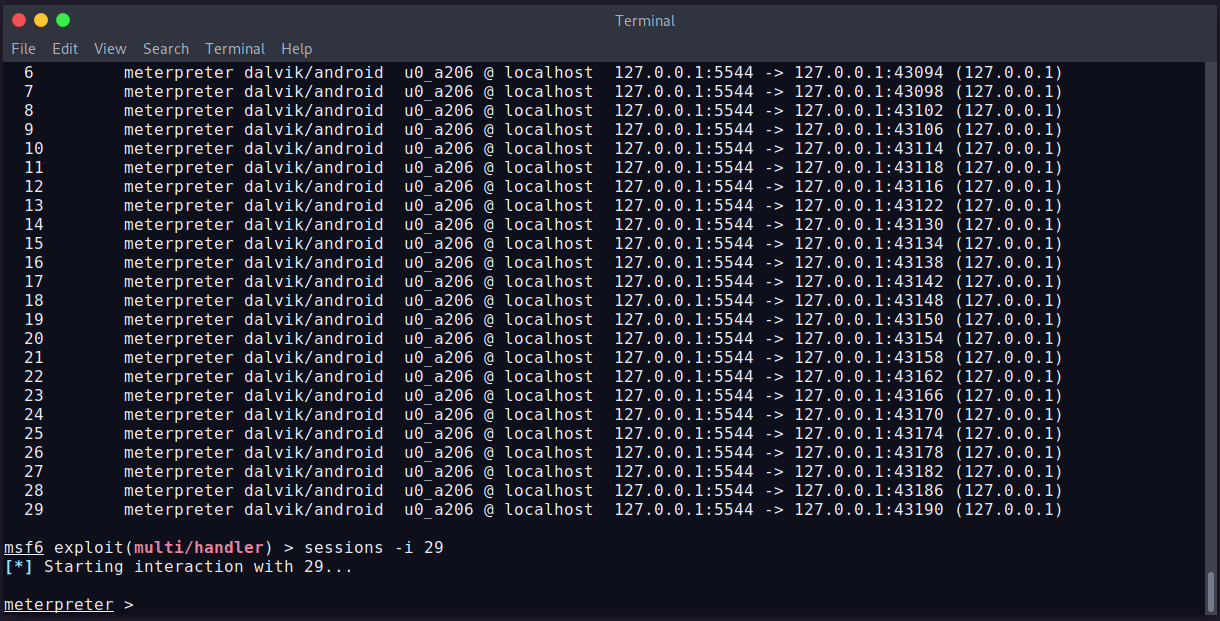Select port text 127.0.0.1:43098 in session 7
1220x621 pixels.
tap(869, 91)
